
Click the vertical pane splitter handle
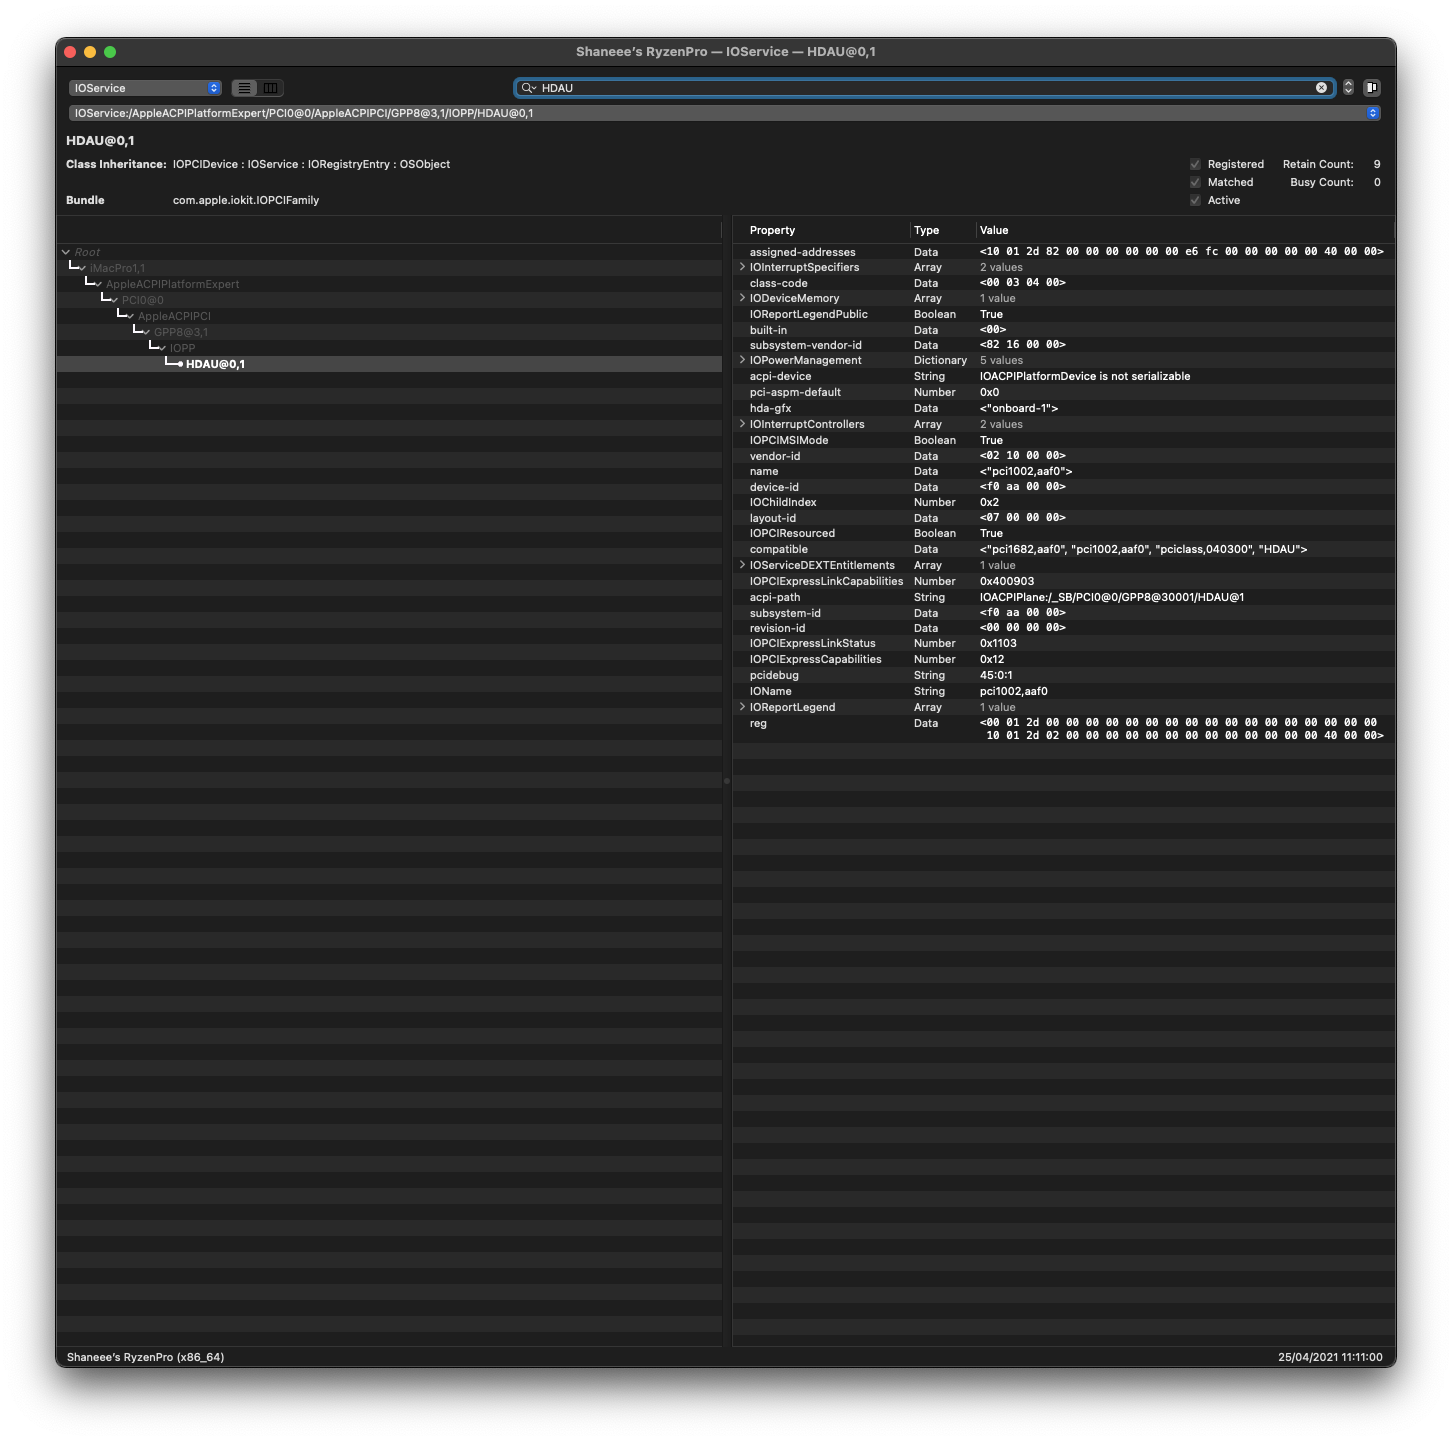coord(727,781)
